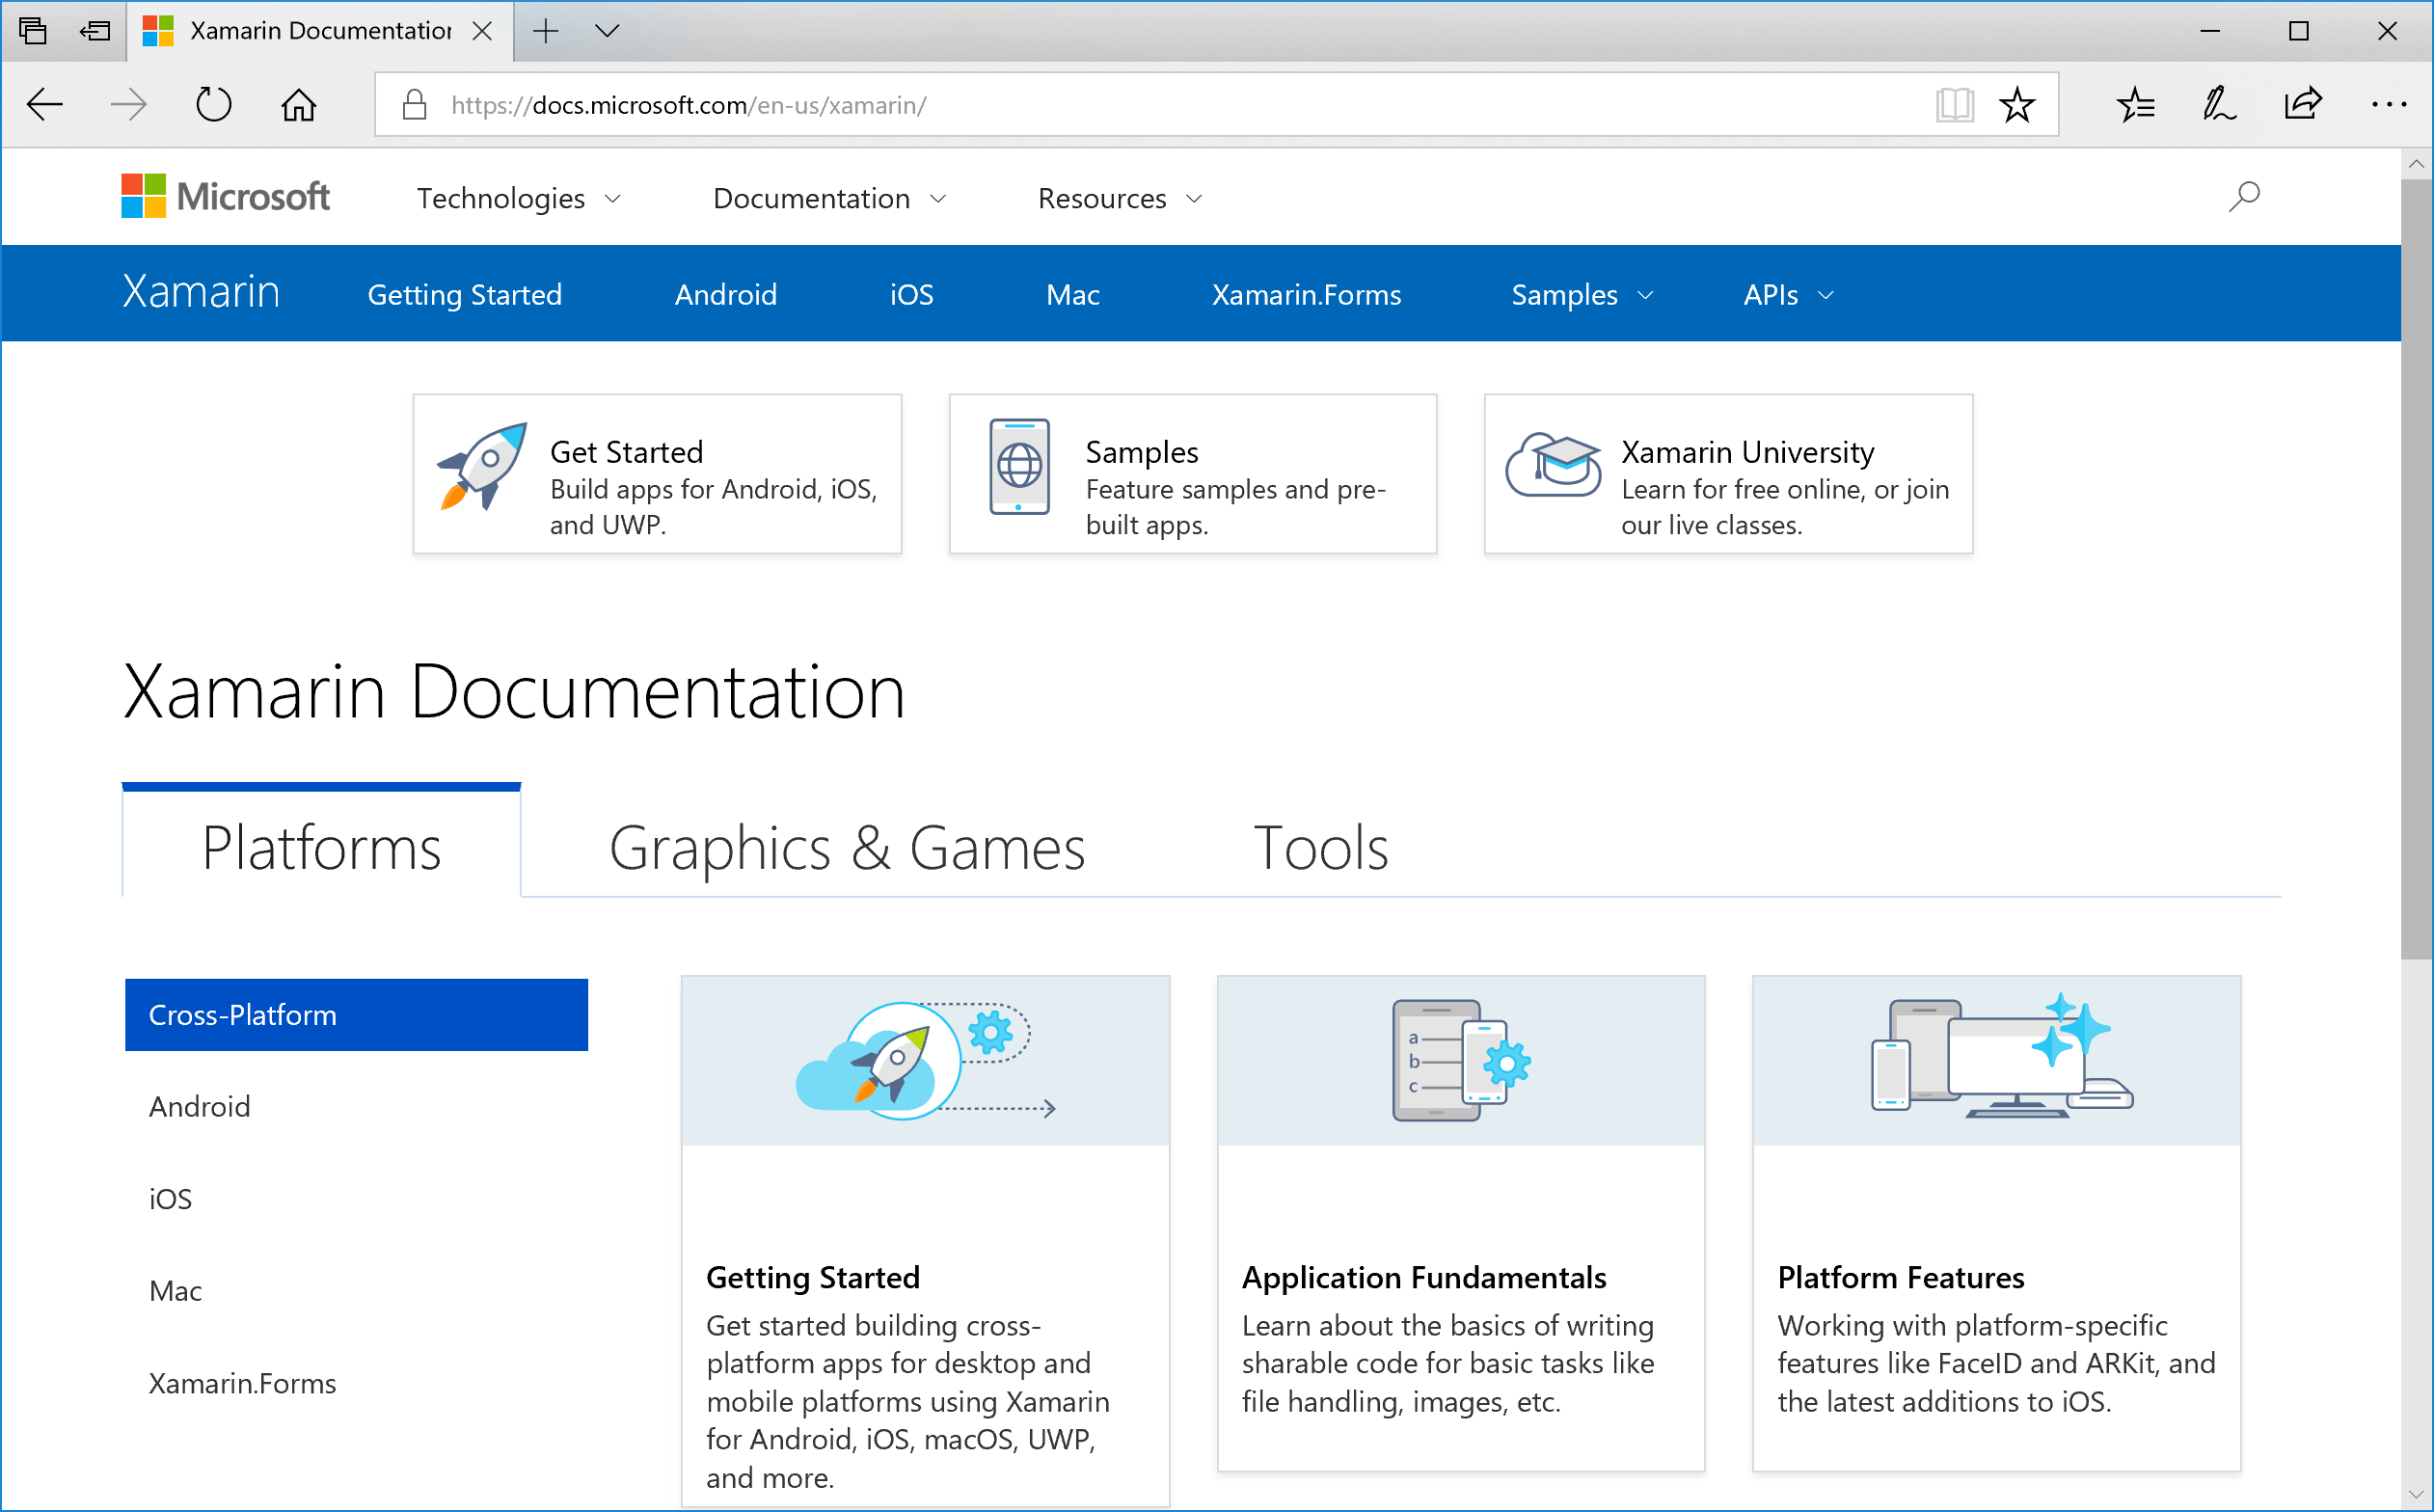Go to browser home page
The image size is (2434, 1512).
(x=298, y=105)
